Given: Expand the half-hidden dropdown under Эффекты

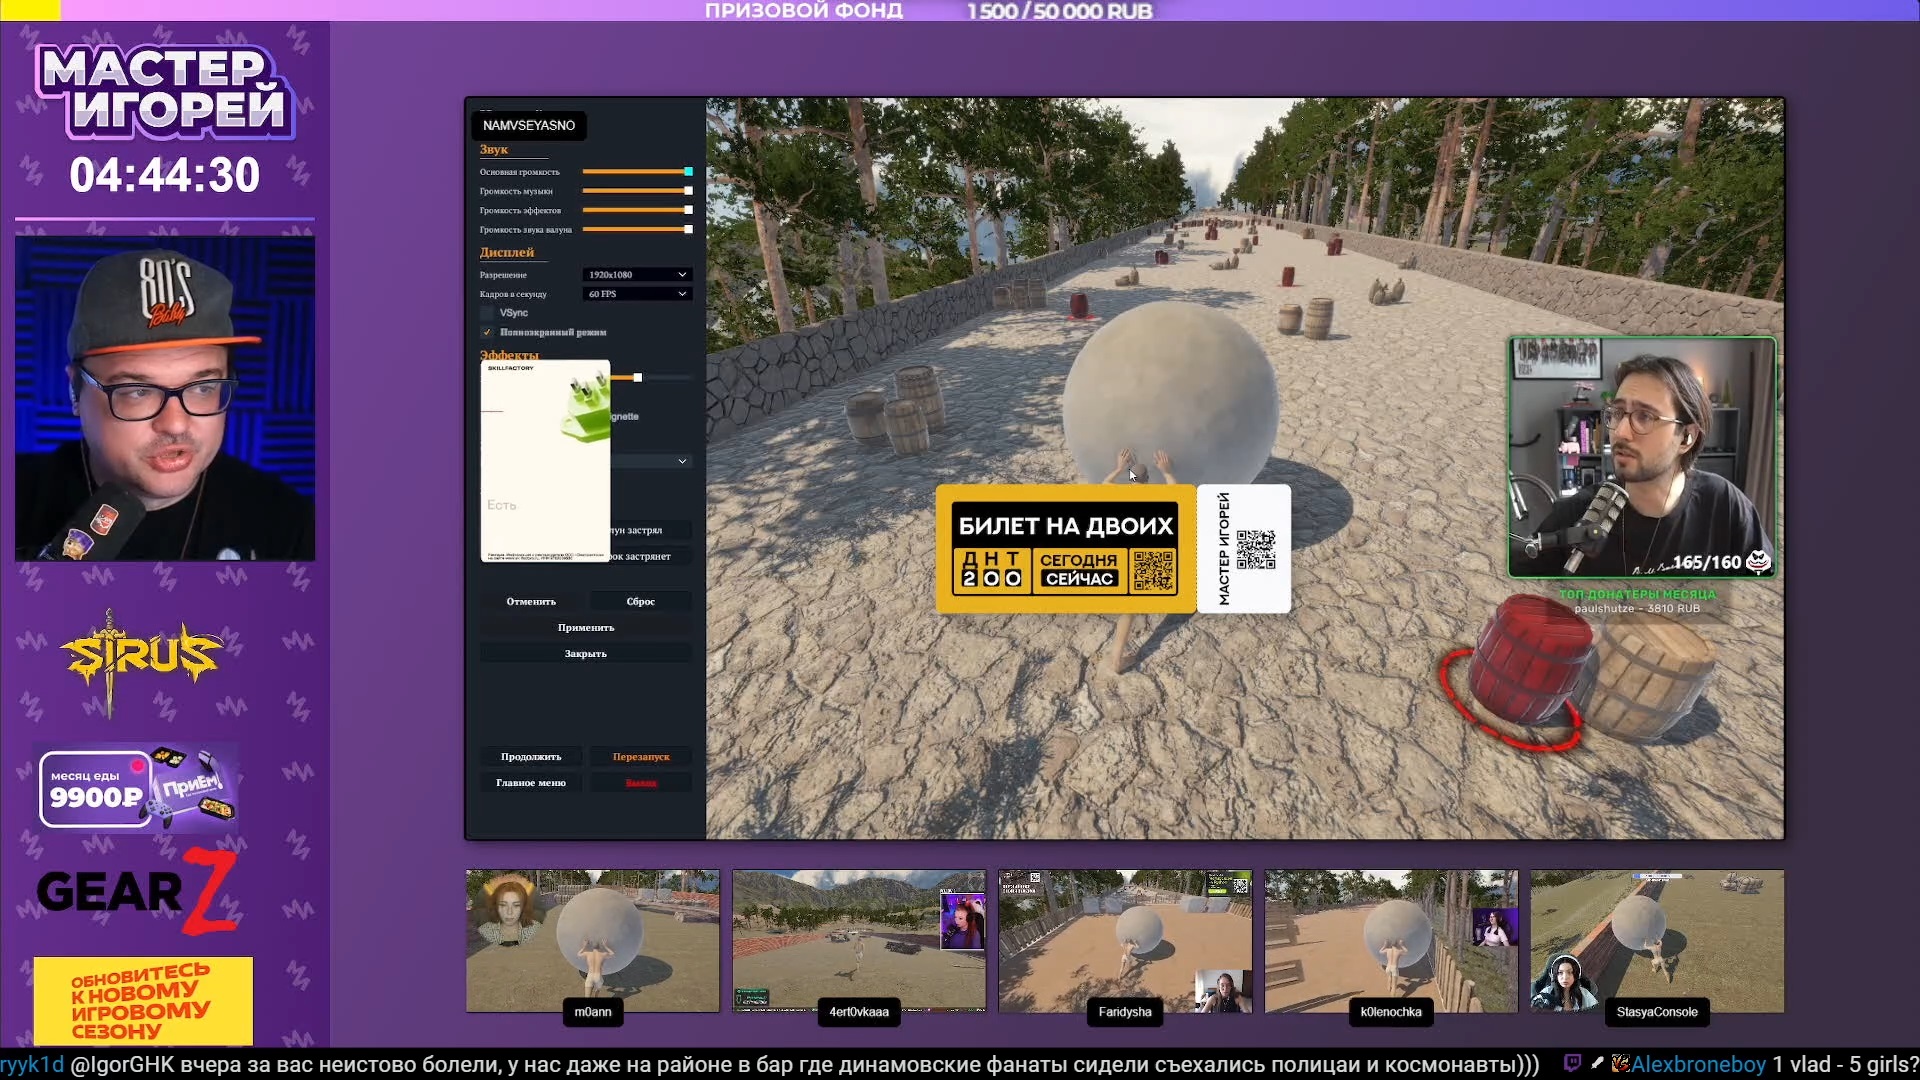Looking at the screenshot, I should coord(651,461).
